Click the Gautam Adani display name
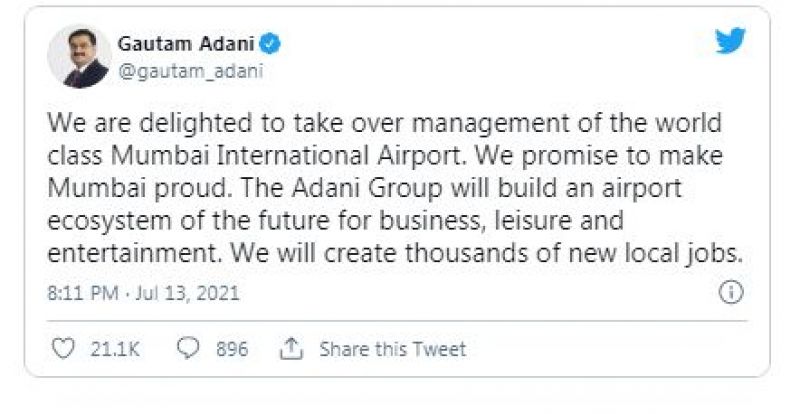Image resolution: width=800 pixels, height=414 pixels. tap(185, 44)
